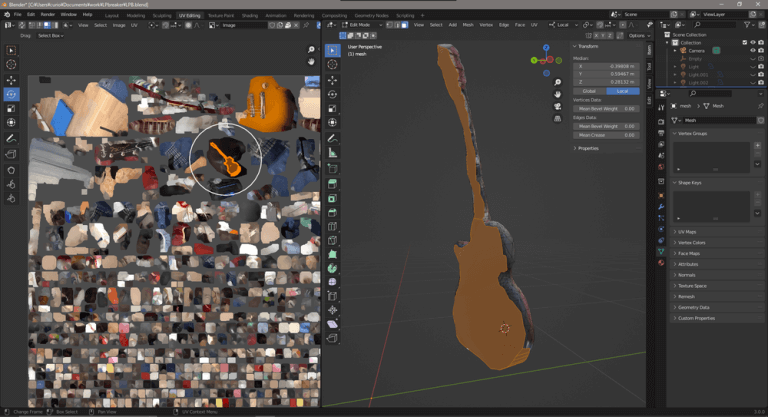
Task: Select Local orientation button in Transform panel
Action: tap(623, 91)
